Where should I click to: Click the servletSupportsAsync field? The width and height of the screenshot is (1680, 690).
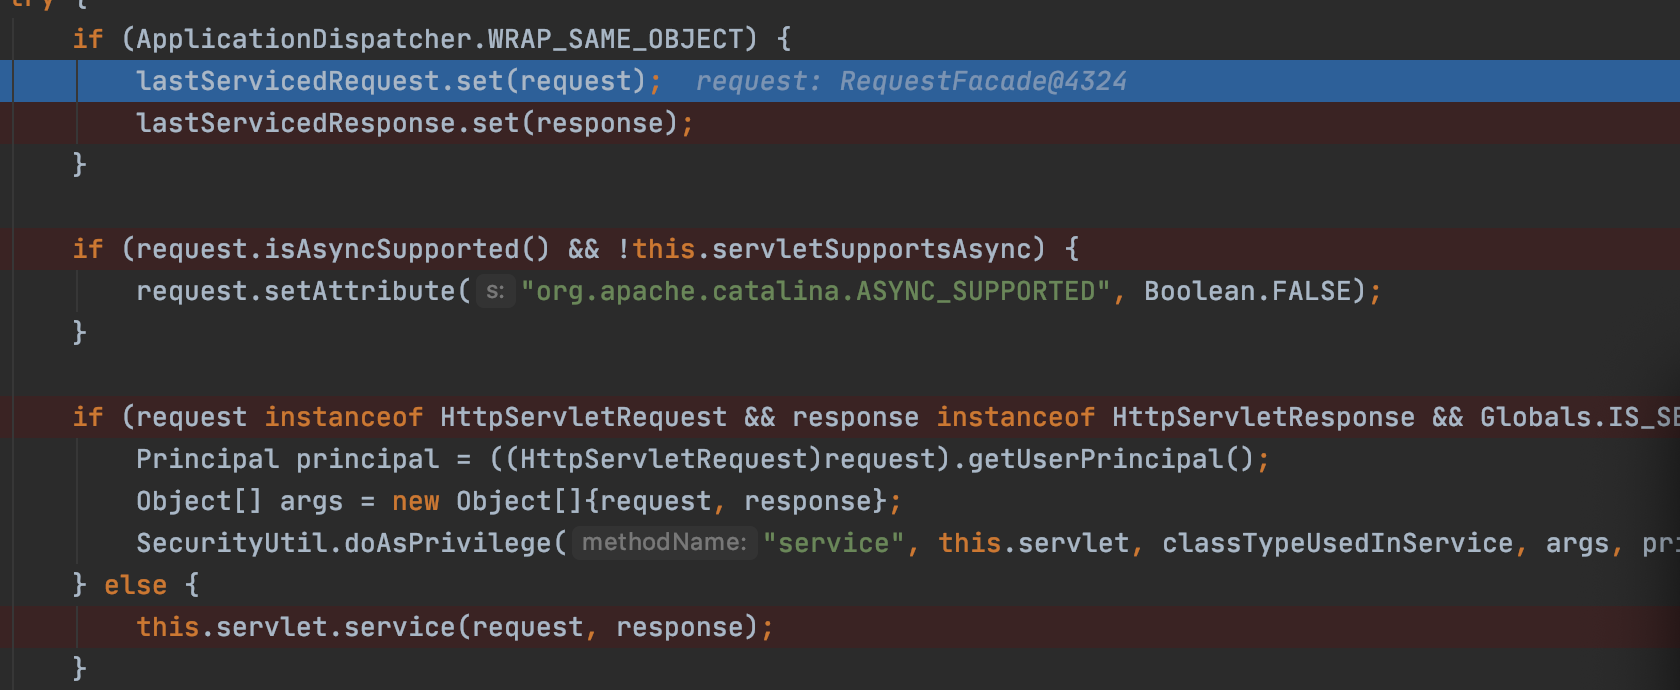[x=871, y=249]
